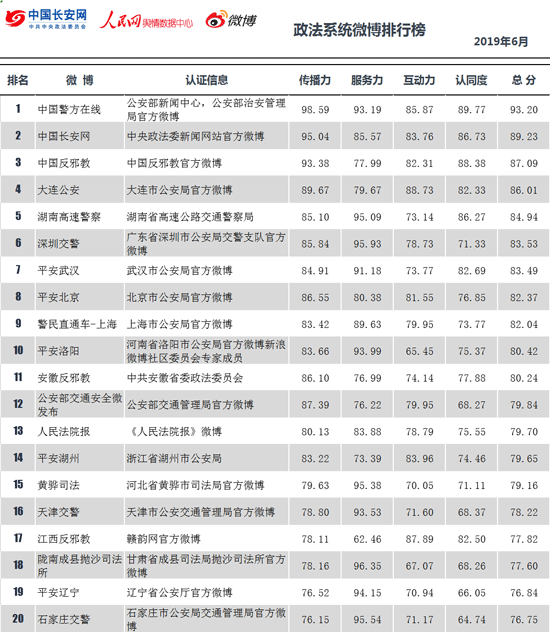Click the 人民网舆情数据中心 logo

pyautogui.click(x=146, y=20)
